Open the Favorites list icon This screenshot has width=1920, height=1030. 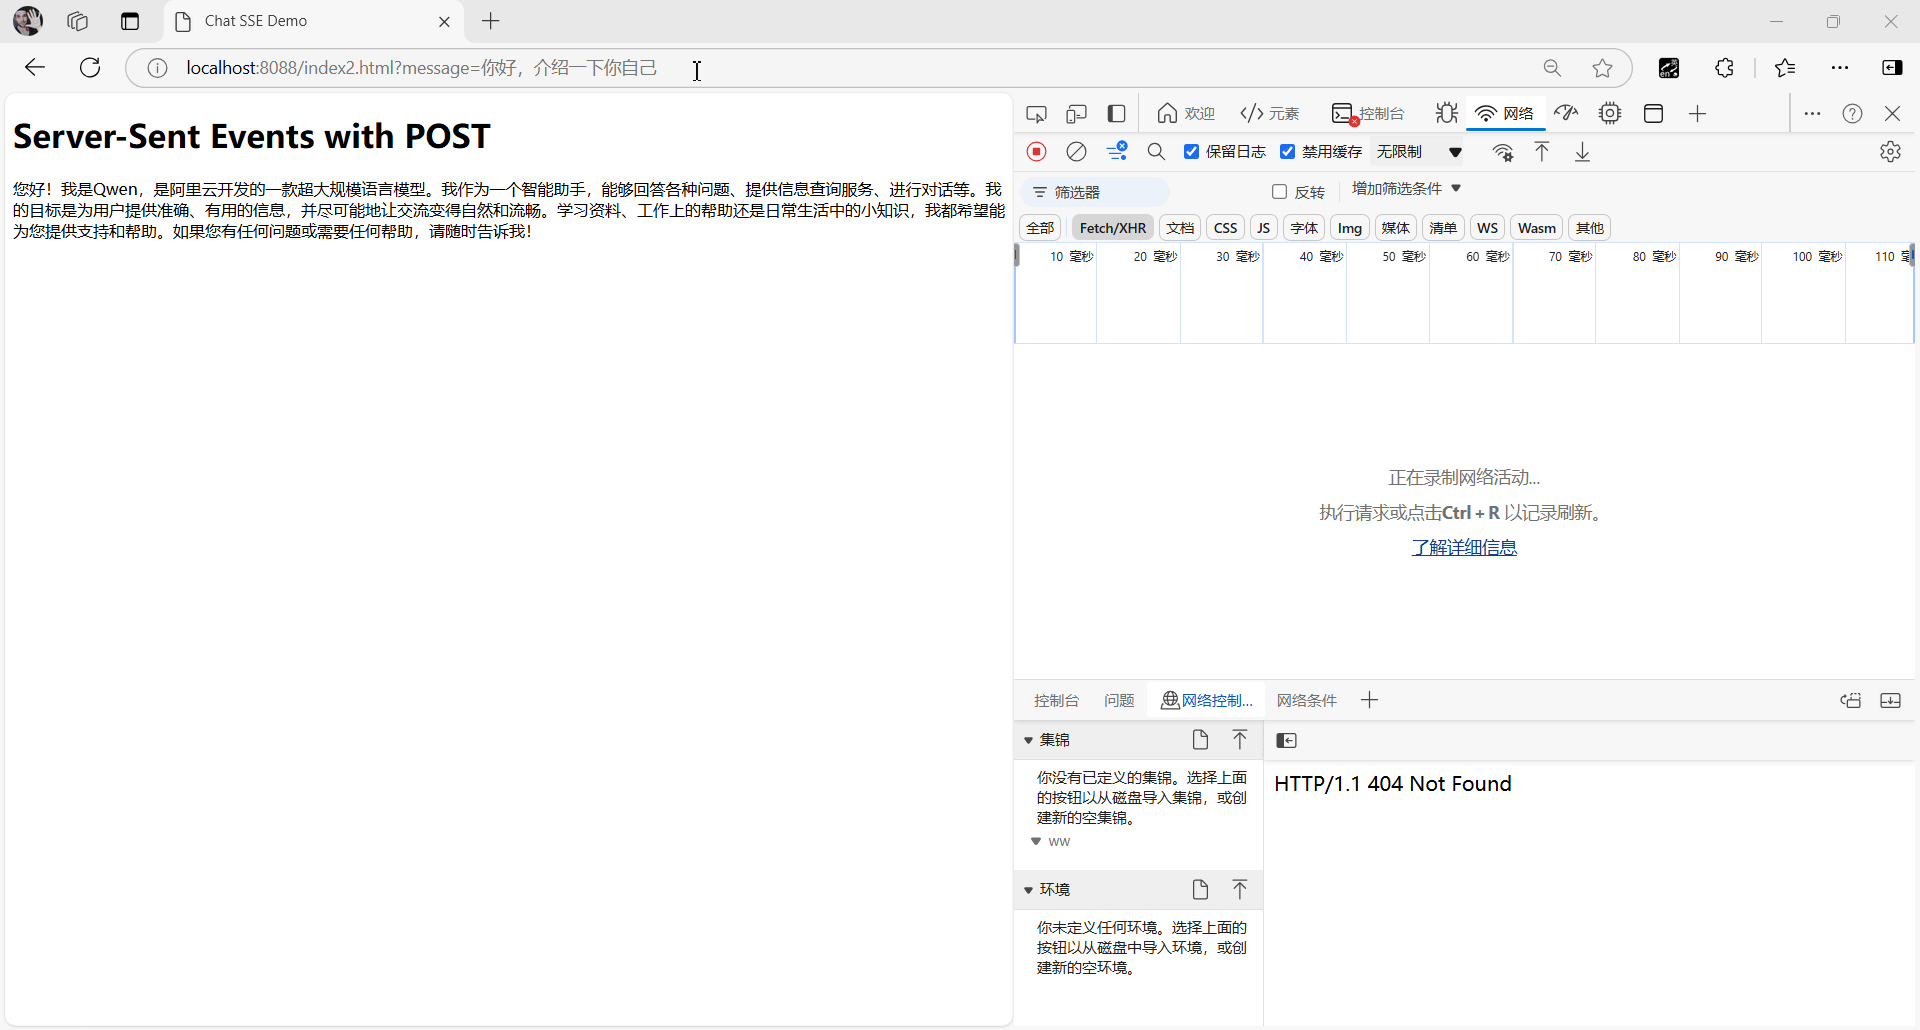(1785, 68)
